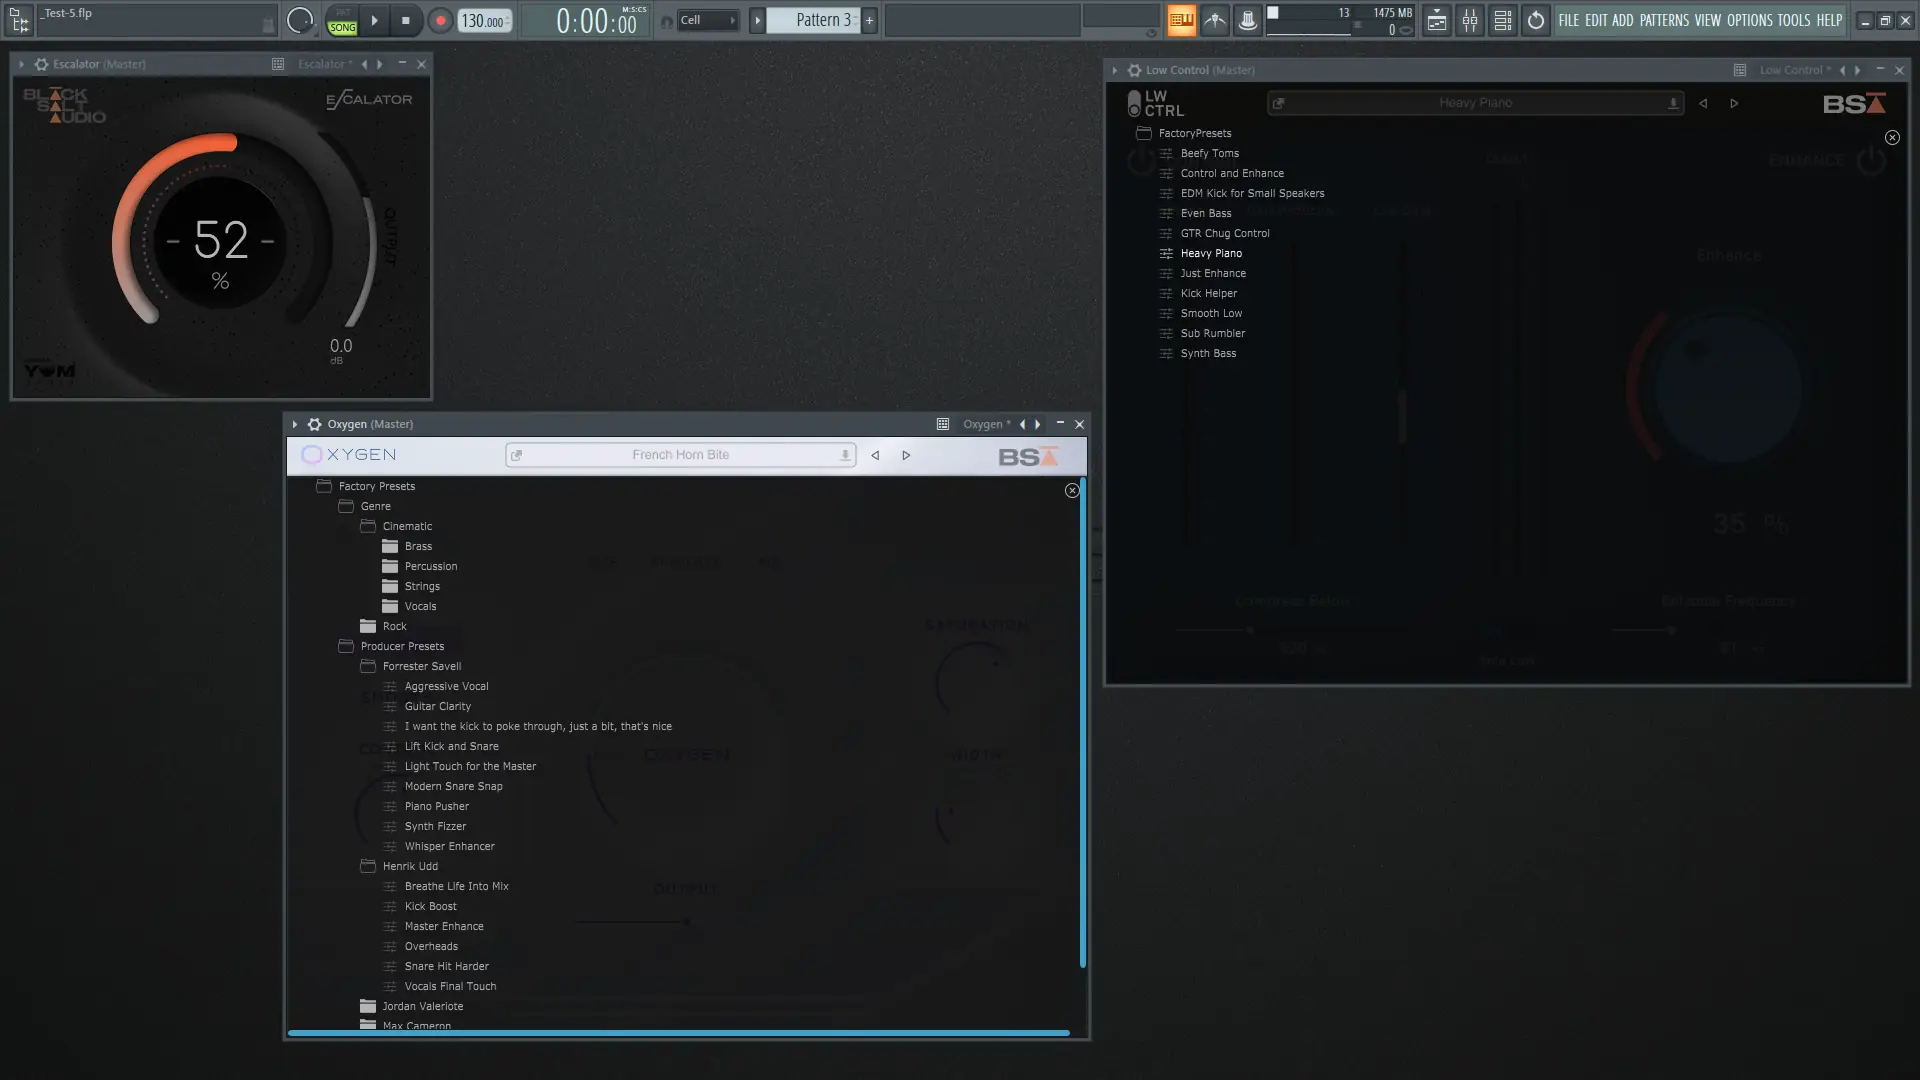Open the Cell snap dropdown
Image resolution: width=1920 pixels, height=1080 pixels.
pyautogui.click(x=707, y=20)
